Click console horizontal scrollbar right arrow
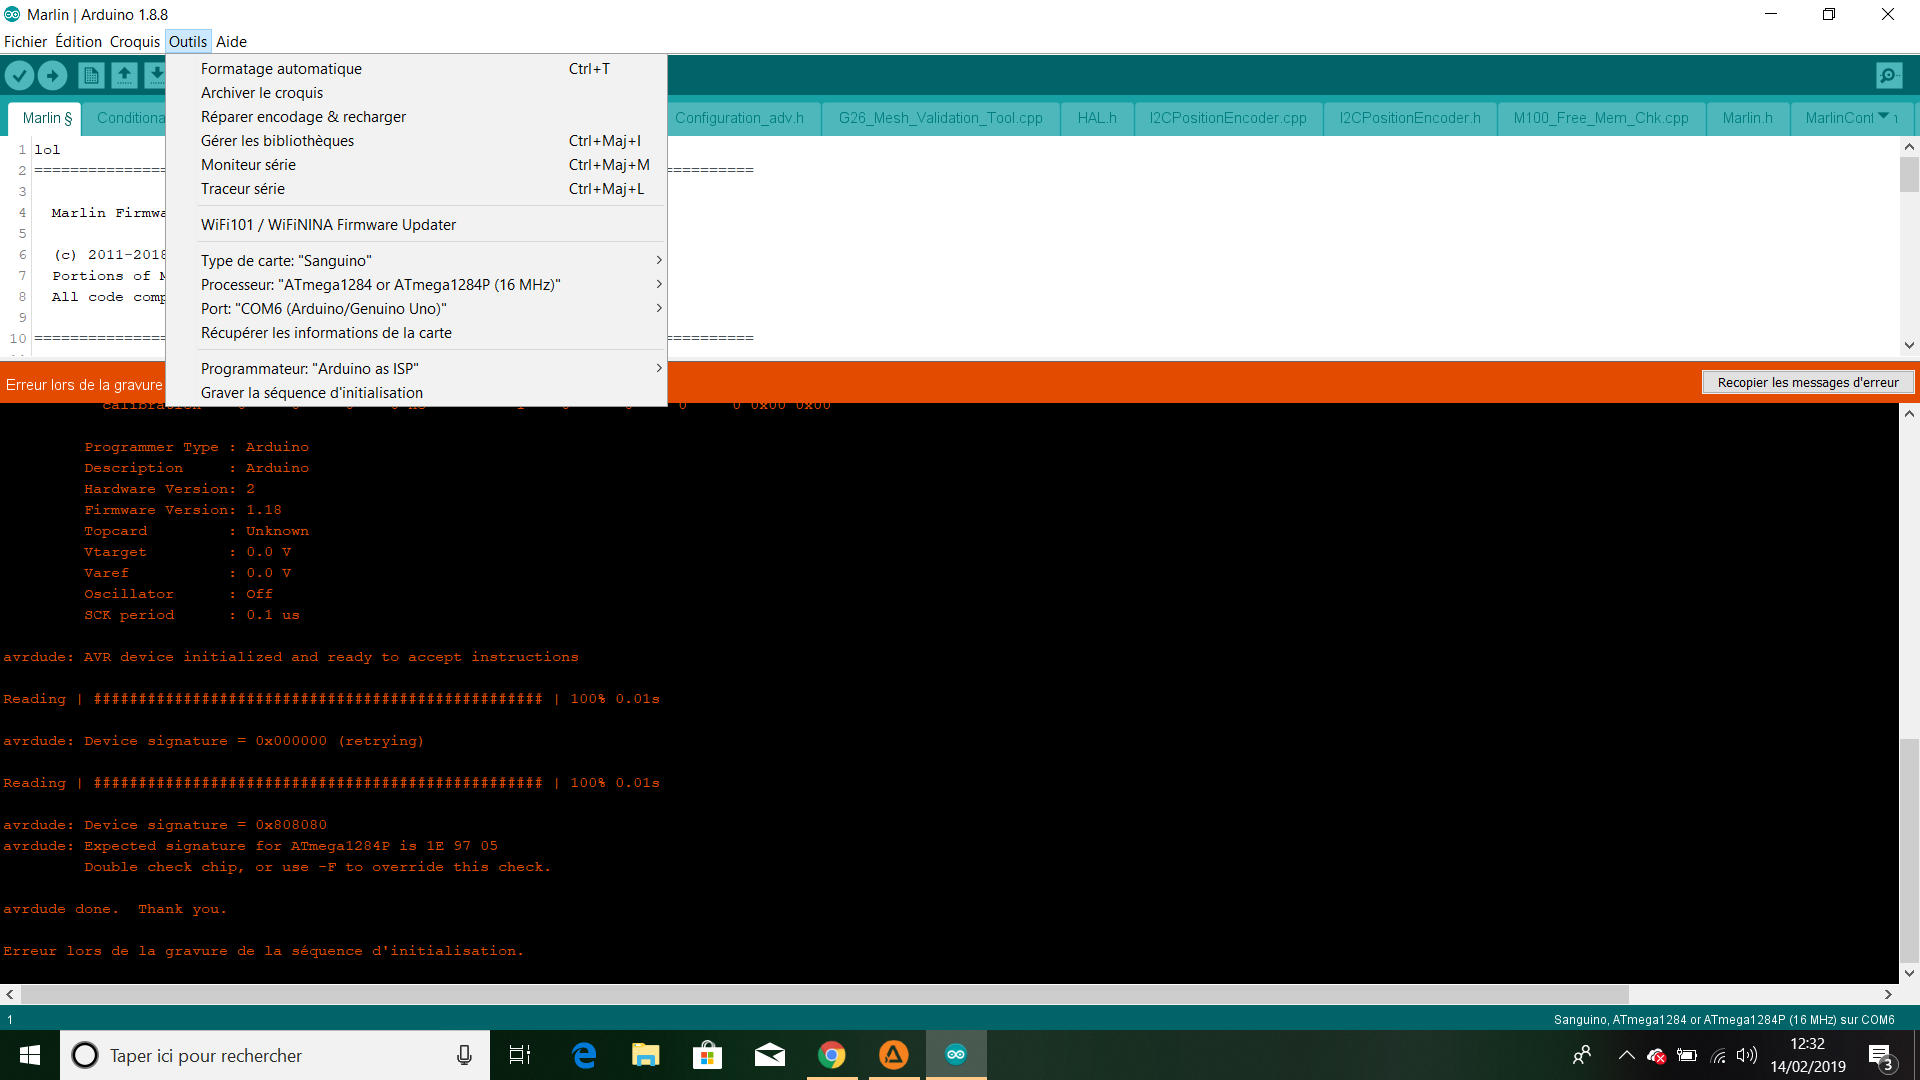The width and height of the screenshot is (1920, 1080). click(x=1888, y=994)
